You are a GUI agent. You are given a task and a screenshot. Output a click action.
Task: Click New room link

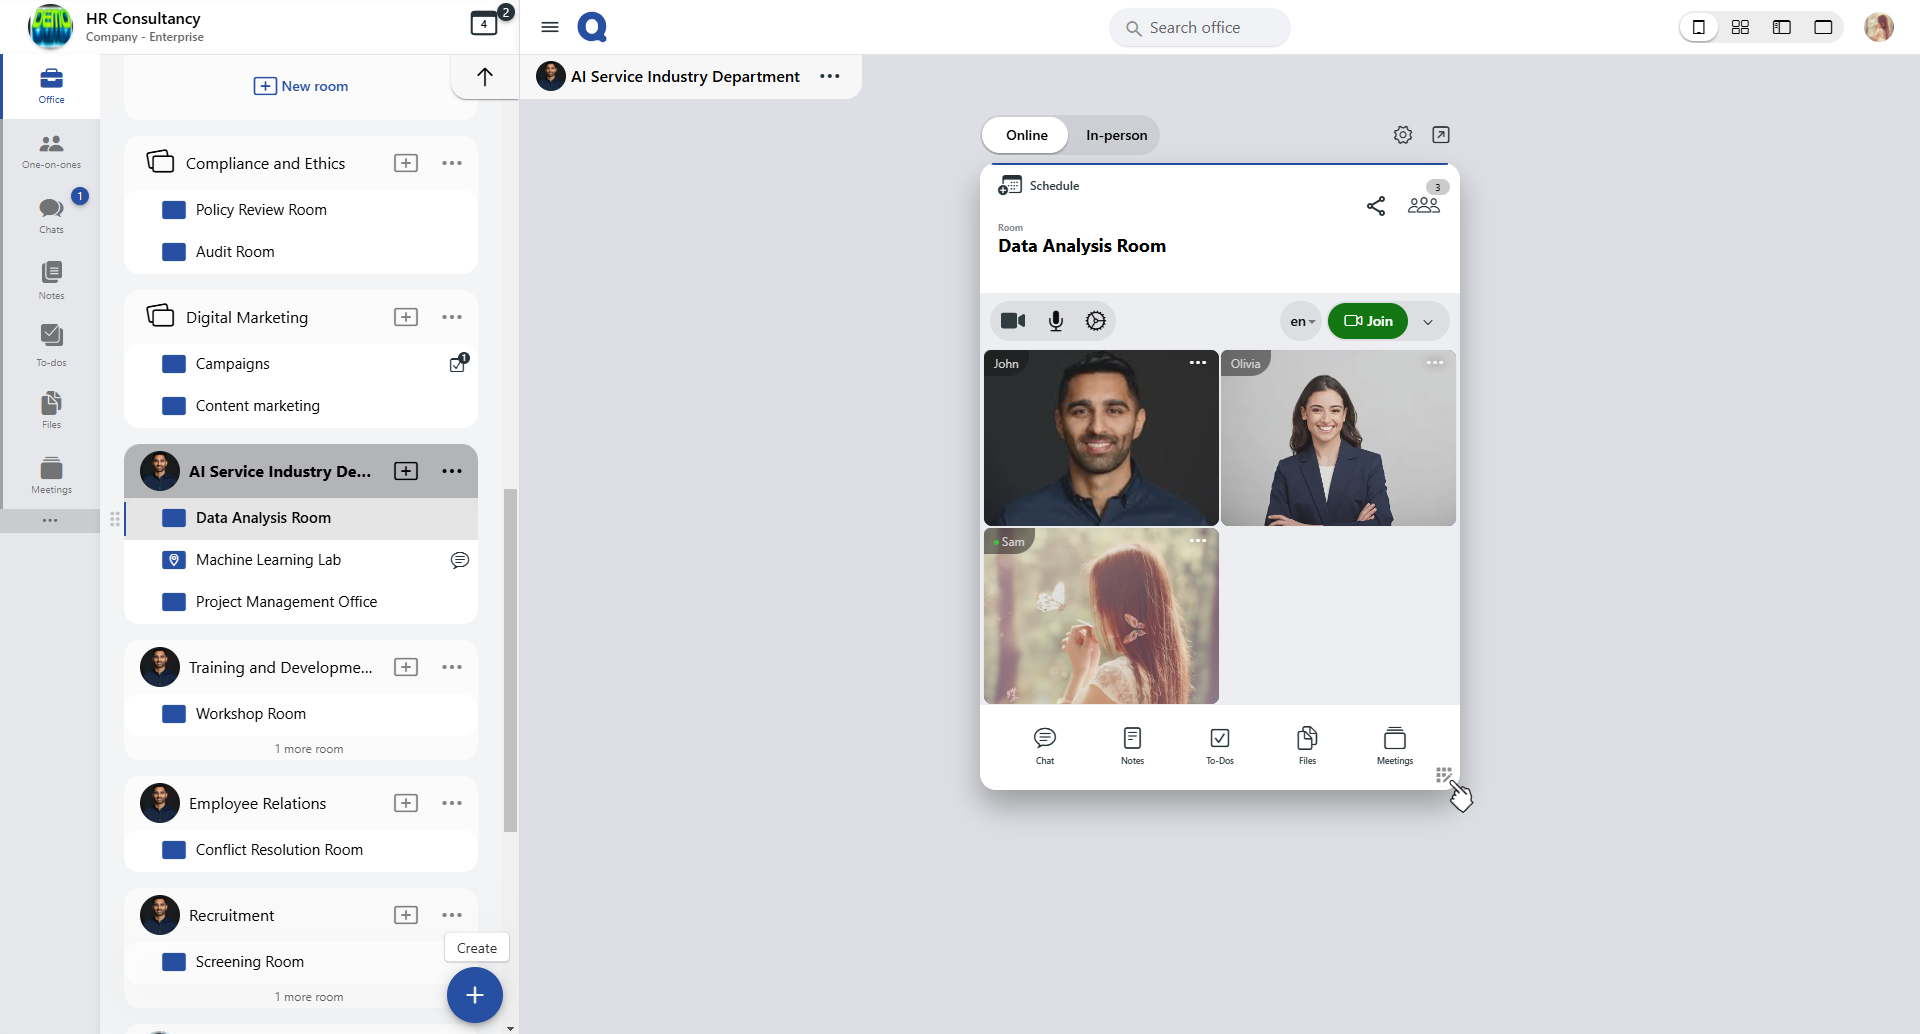(301, 86)
